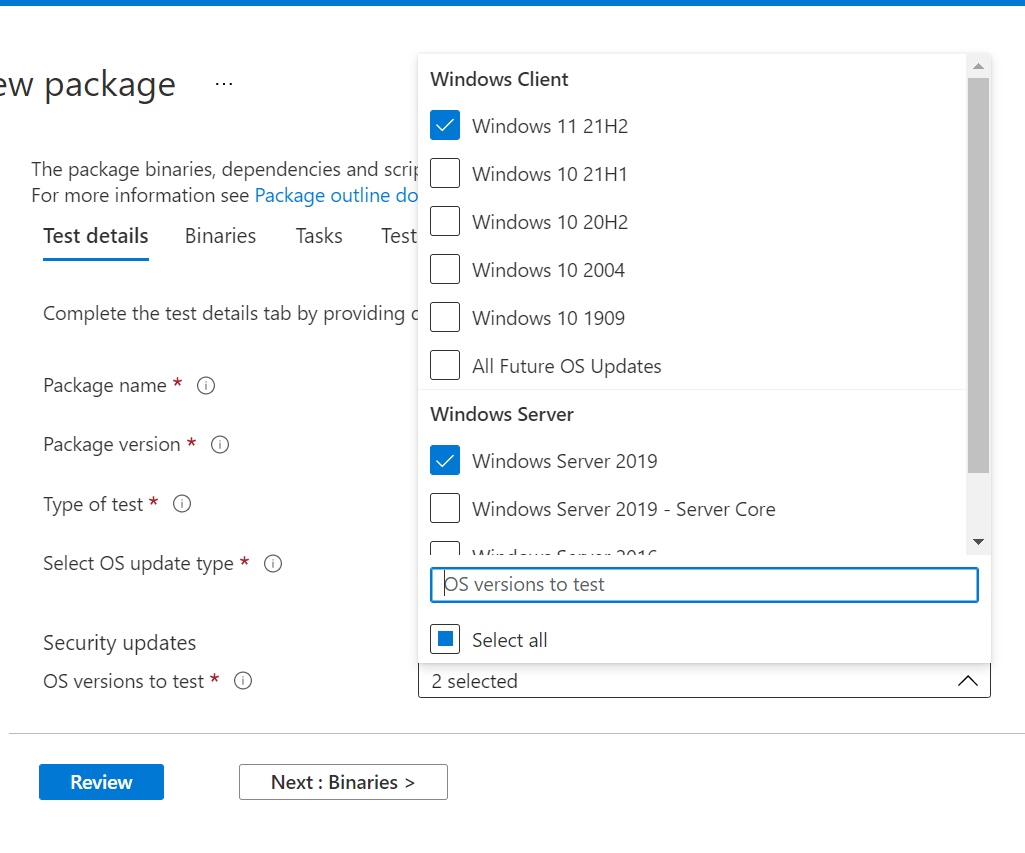
Task: Uncheck the Windows 11 21H2 checkbox
Action: tap(445, 126)
